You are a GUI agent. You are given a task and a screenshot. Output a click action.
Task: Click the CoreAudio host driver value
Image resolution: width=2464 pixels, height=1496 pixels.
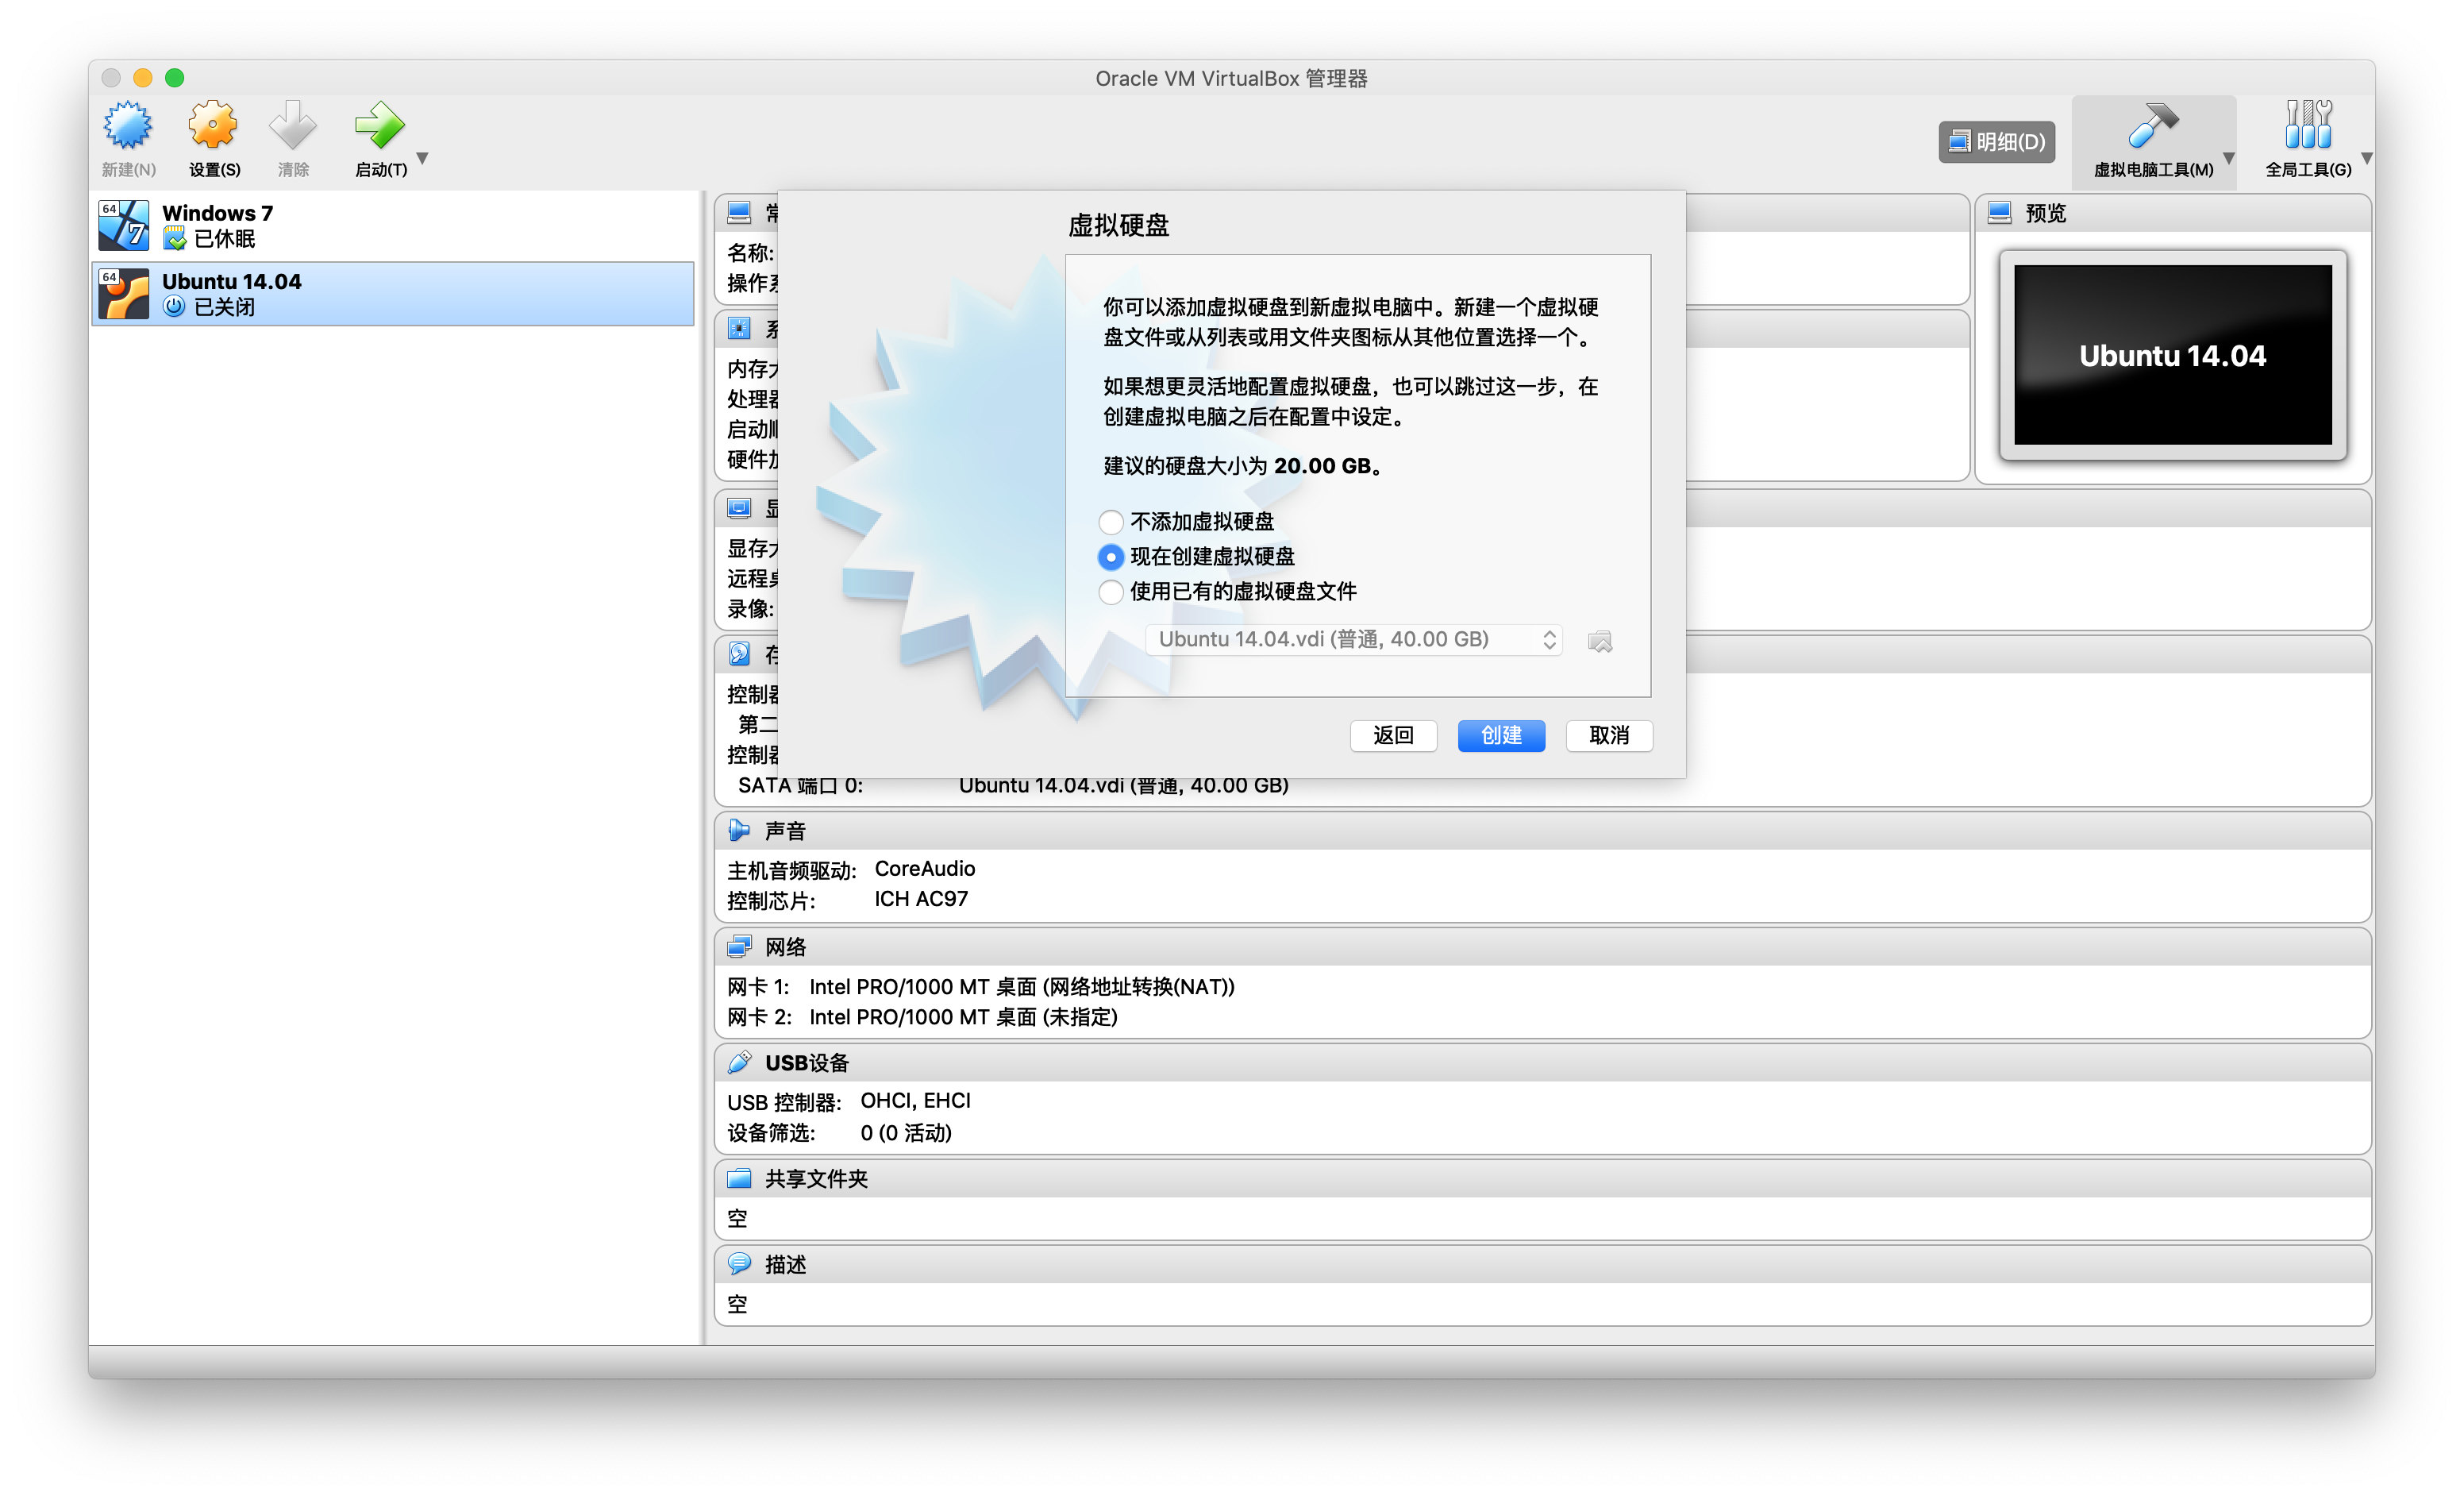[x=925, y=869]
